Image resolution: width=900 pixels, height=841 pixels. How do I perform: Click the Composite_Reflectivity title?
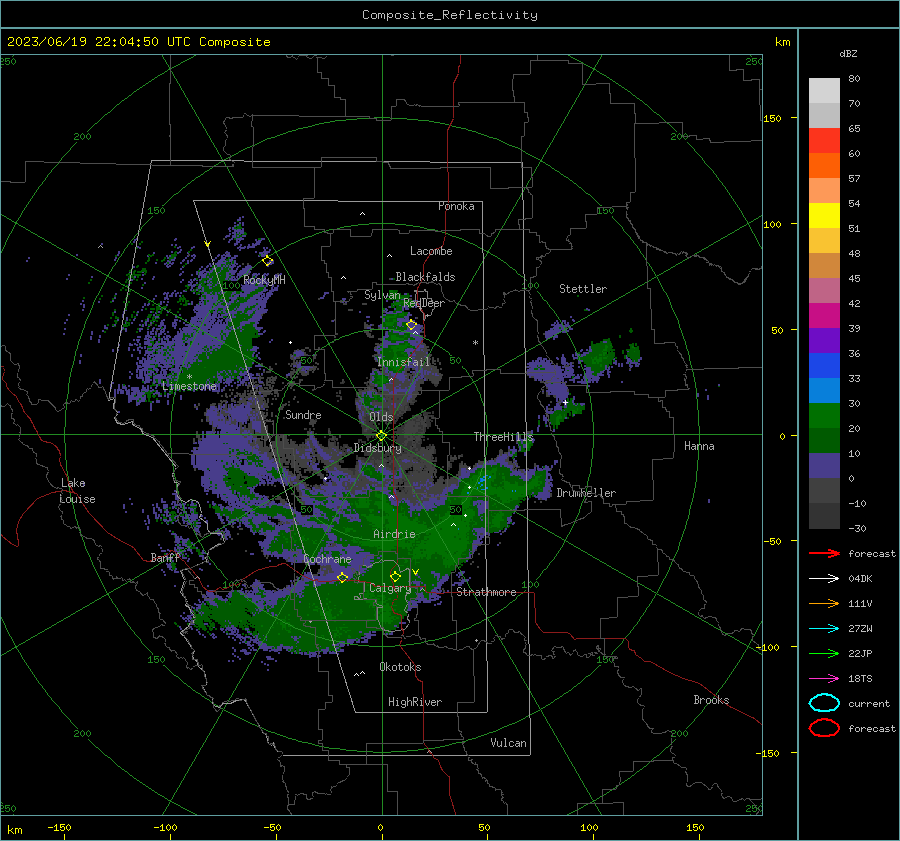pos(450,15)
